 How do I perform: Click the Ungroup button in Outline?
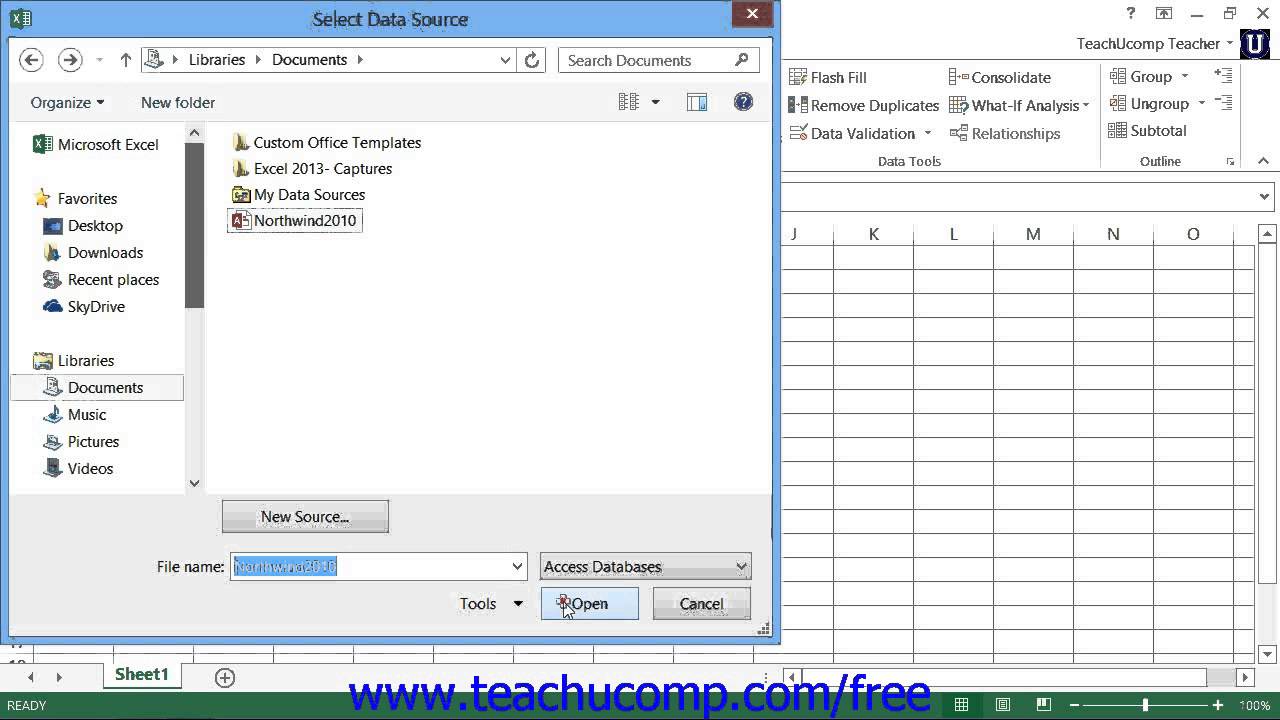1148,104
